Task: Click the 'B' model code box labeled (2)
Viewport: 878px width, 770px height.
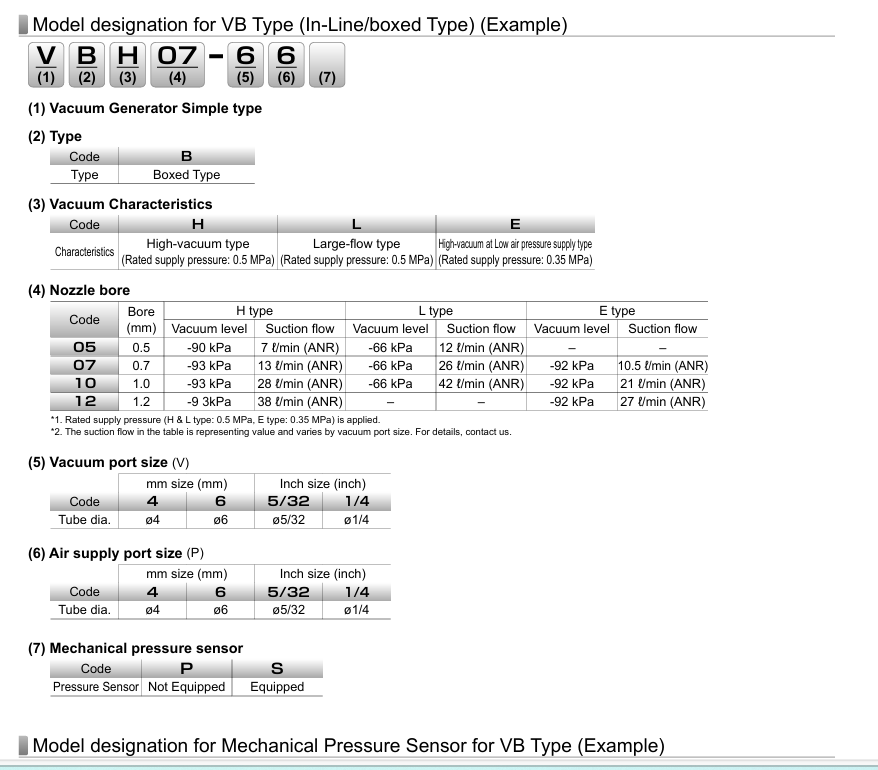Action: click(86, 64)
